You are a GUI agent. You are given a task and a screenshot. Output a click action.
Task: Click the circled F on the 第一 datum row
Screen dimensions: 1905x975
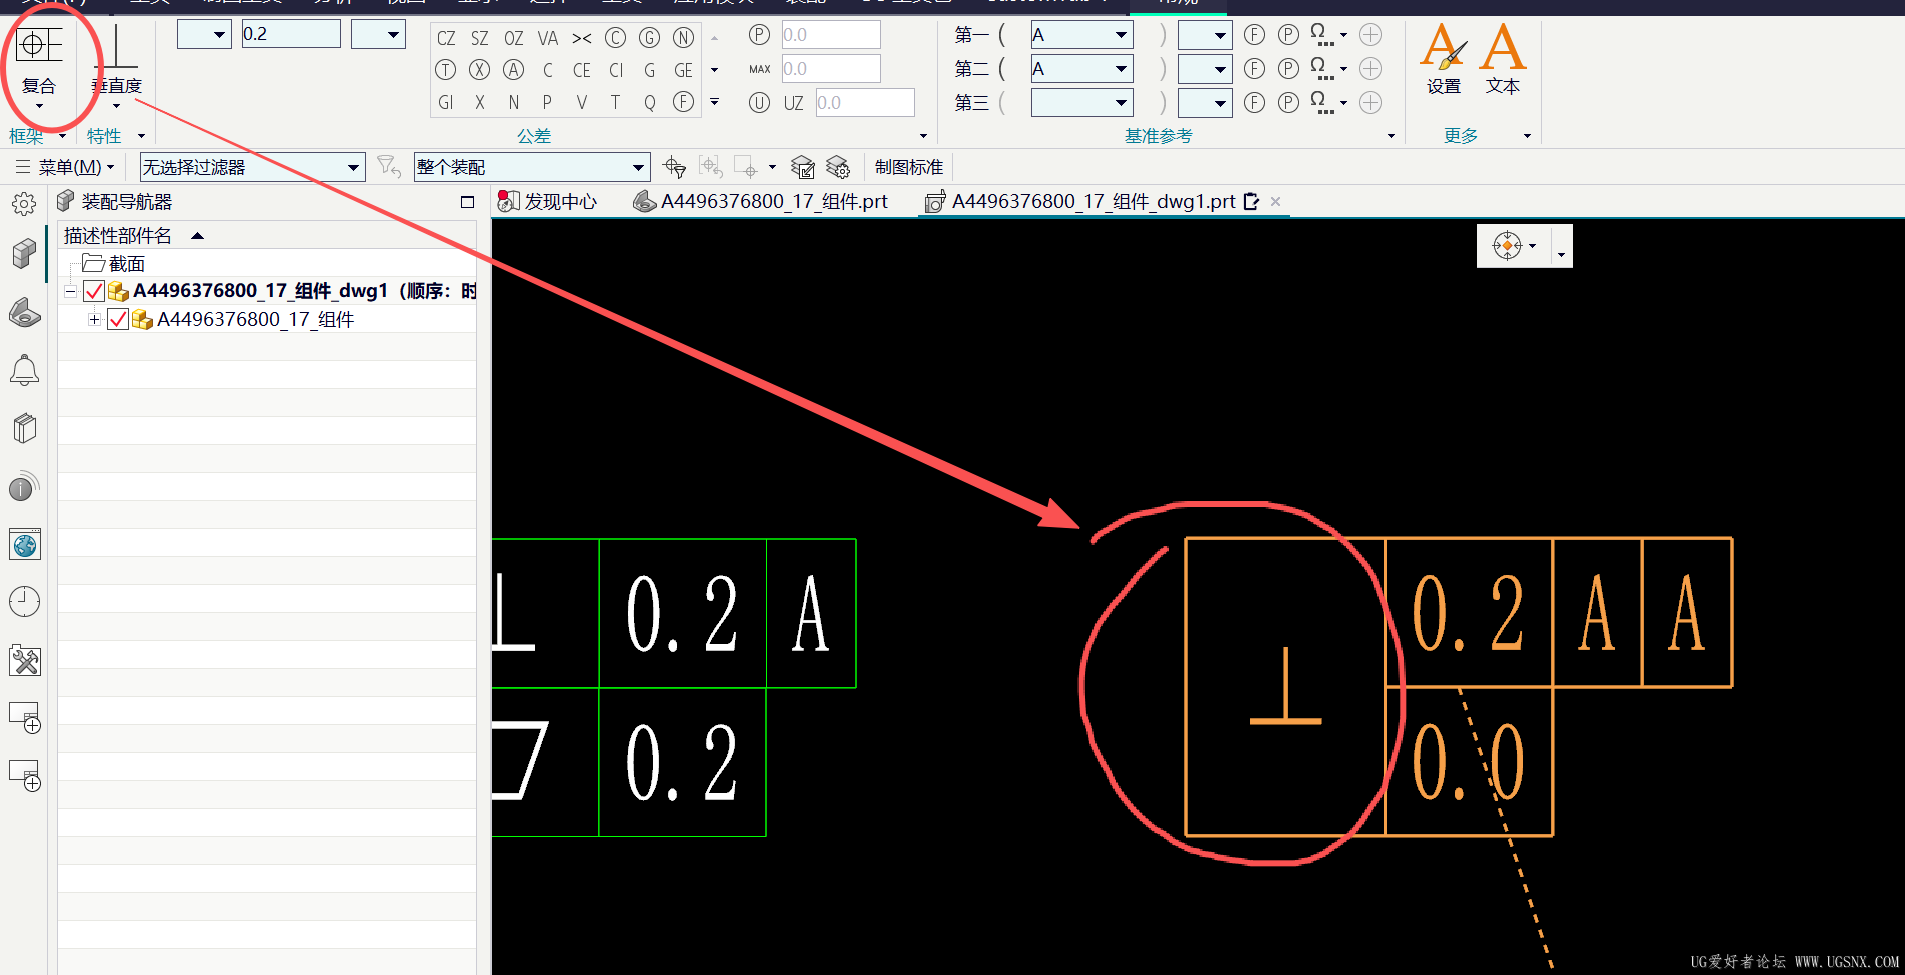click(x=1255, y=35)
